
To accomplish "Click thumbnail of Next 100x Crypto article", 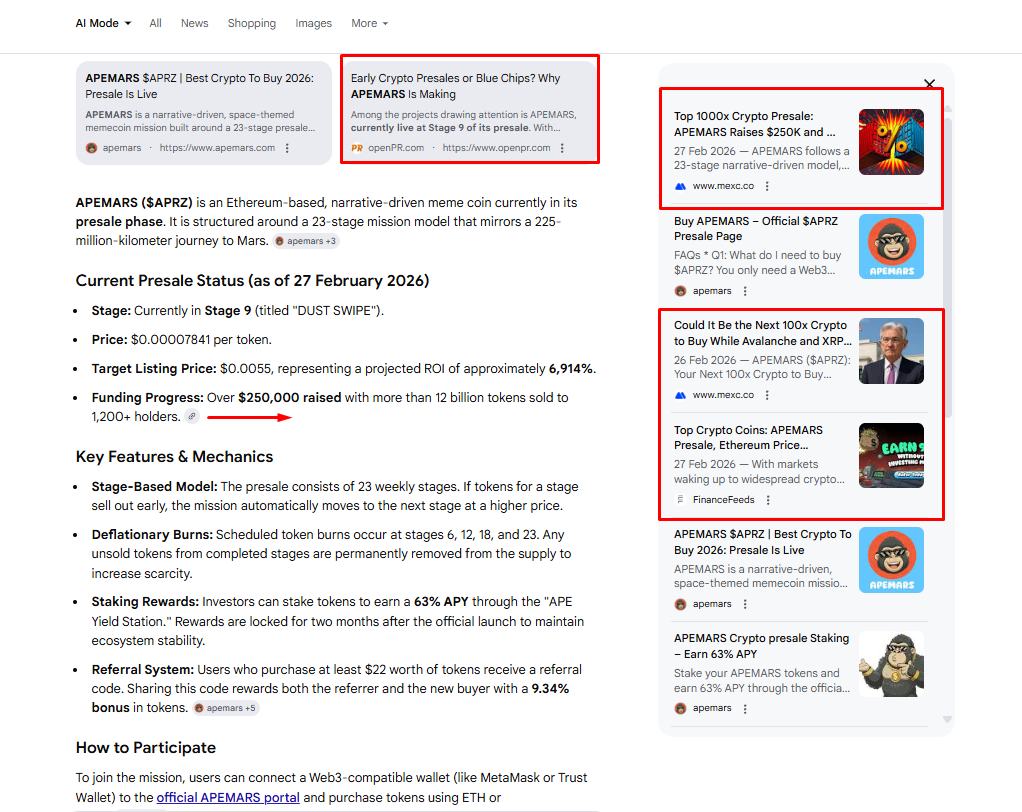I will click(x=891, y=351).
